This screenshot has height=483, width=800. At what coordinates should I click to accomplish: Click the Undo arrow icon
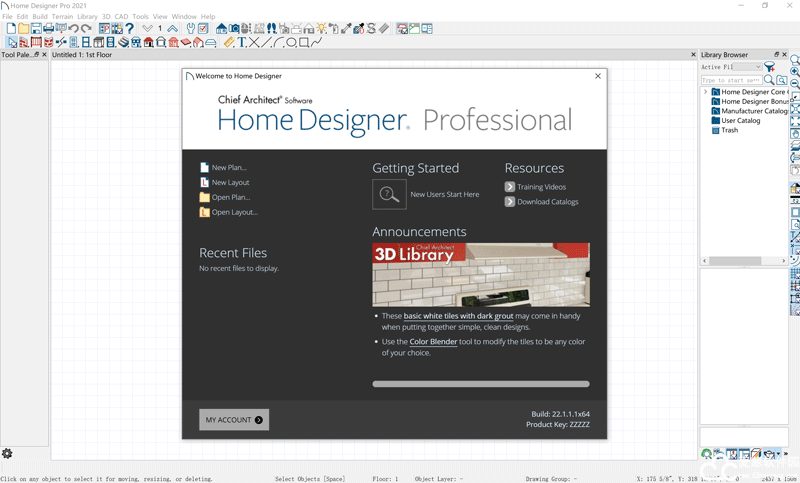pos(73,29)
